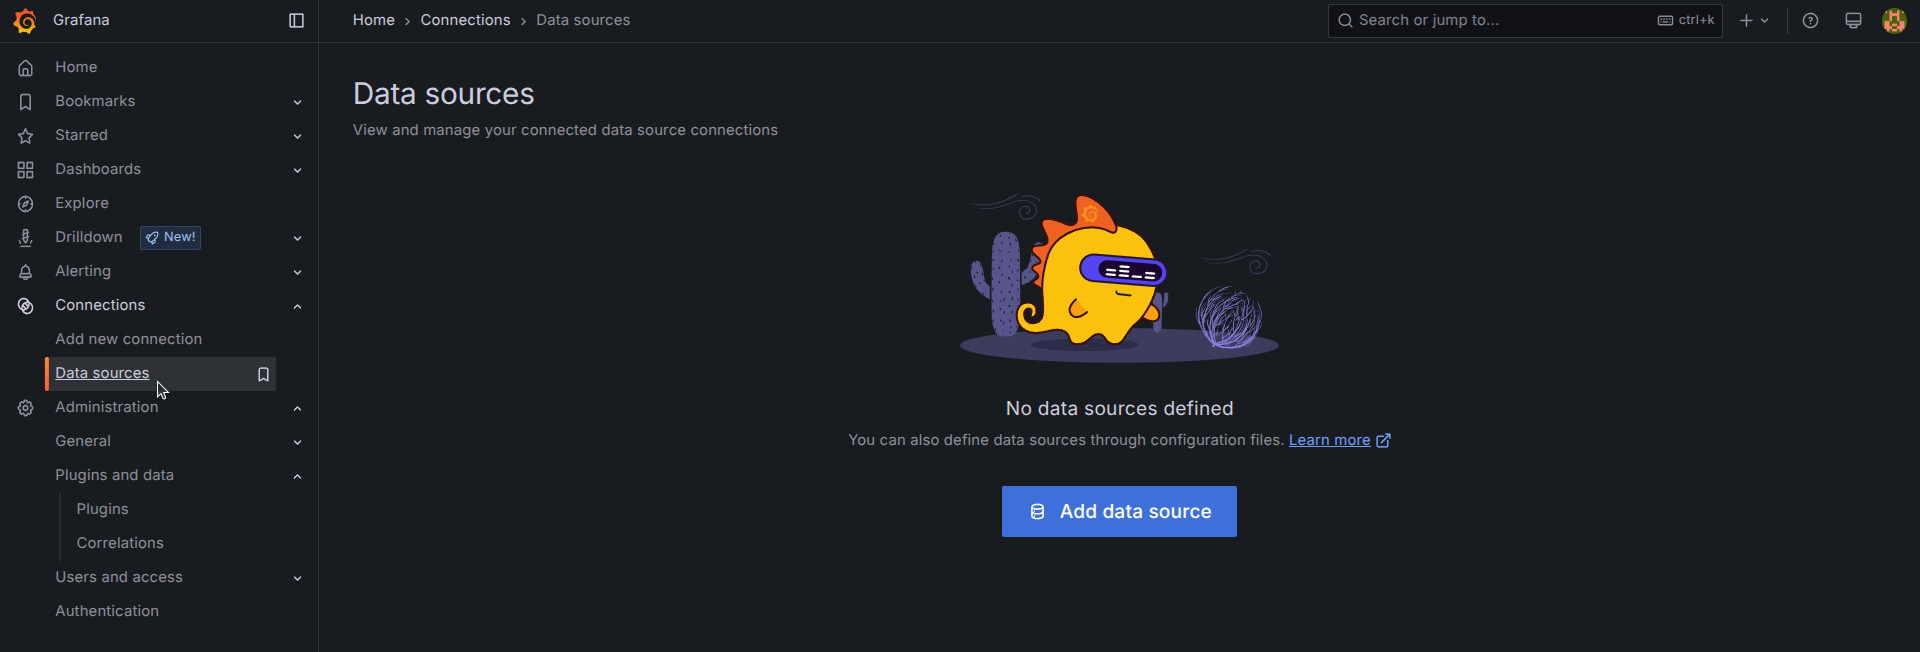The image size is (1920, 652).
Task: Click the Add data source button
Action: pyautogui.click(x=1119, y=512)
